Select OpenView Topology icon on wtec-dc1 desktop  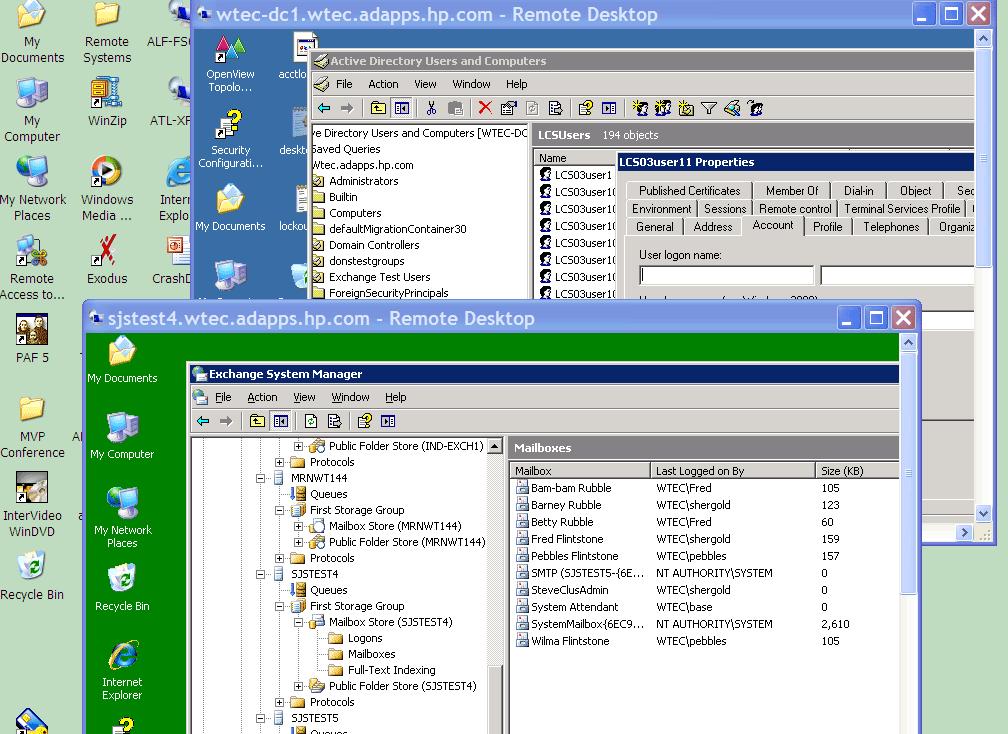230,64
